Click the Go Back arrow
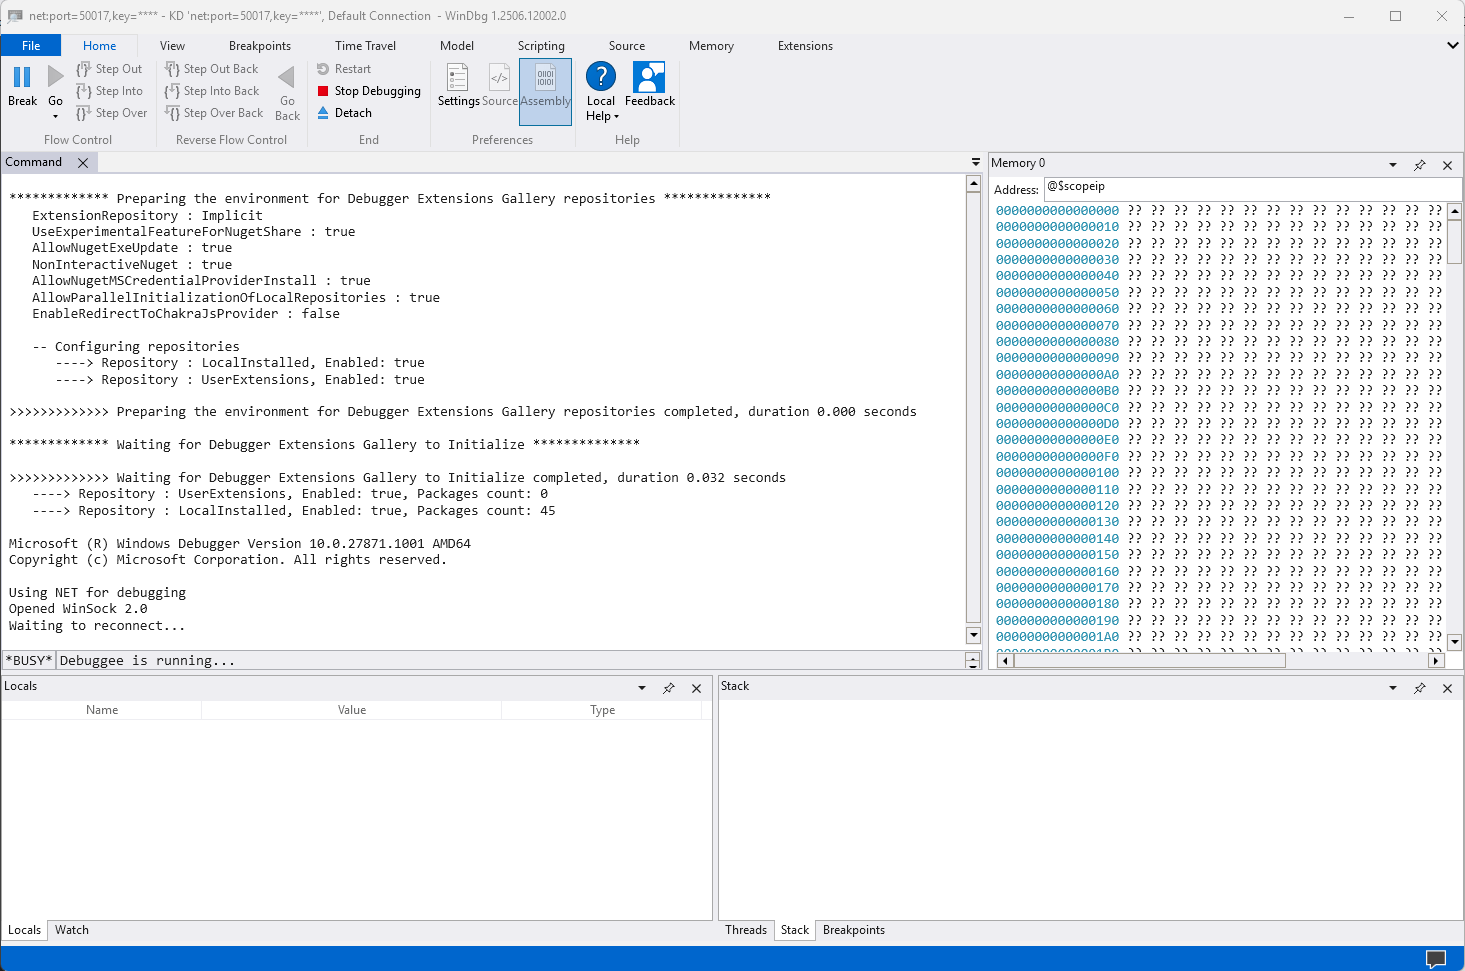 287,78
